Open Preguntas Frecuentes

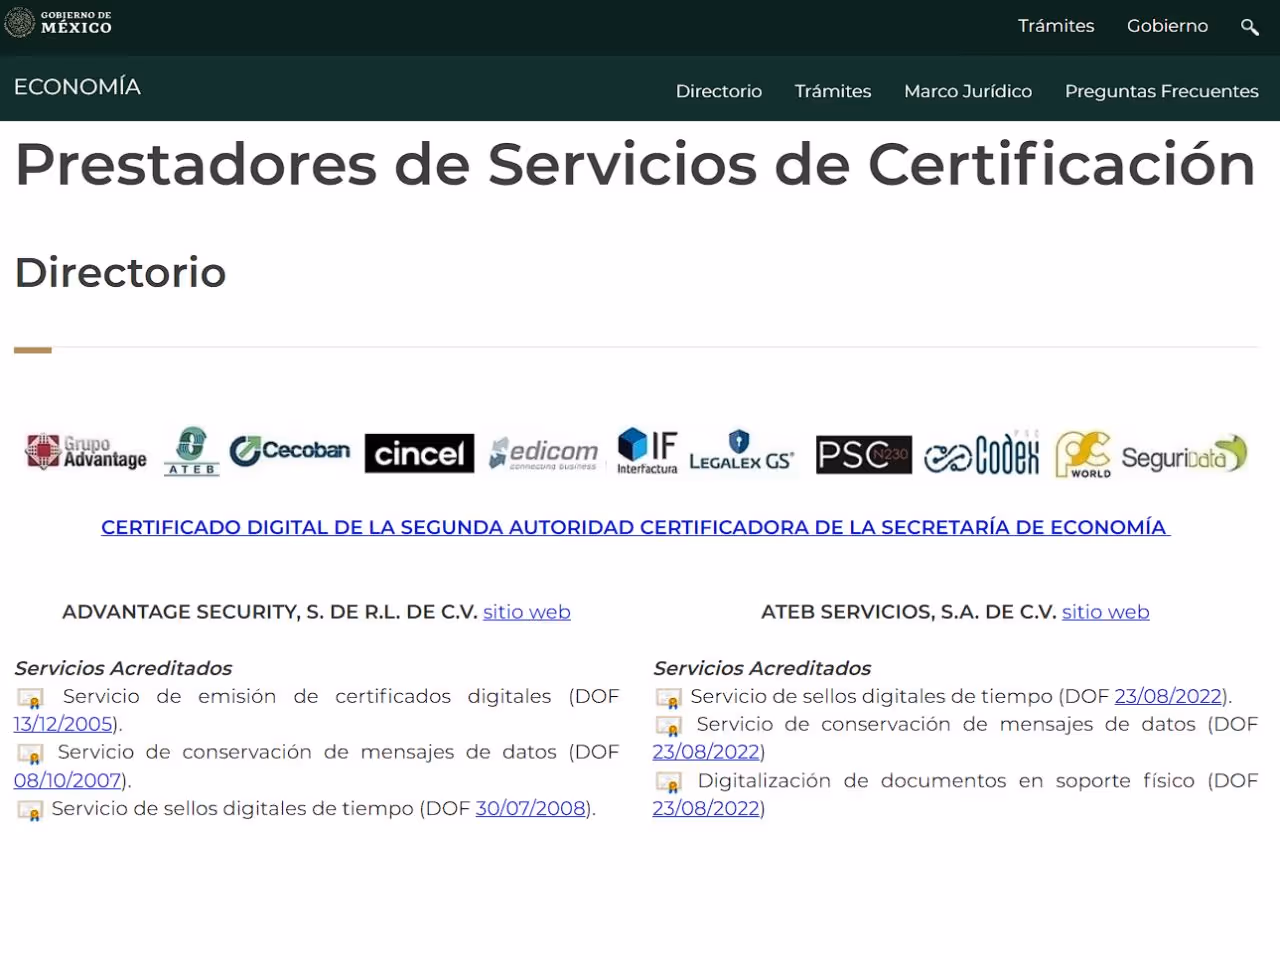(1162, 91)
